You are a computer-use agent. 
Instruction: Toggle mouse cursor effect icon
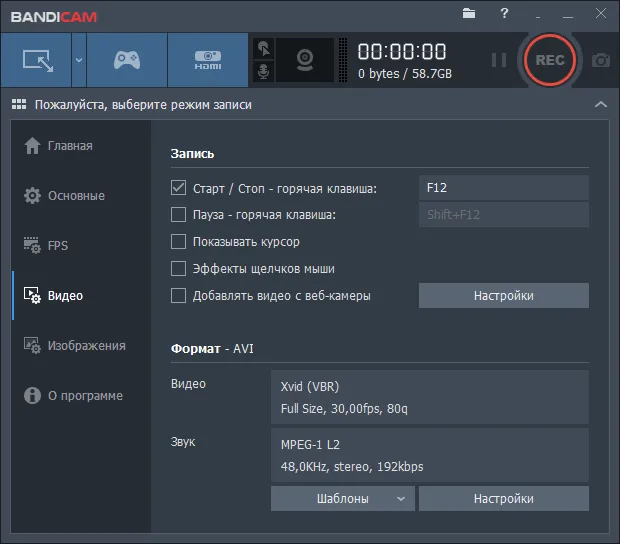263,49
